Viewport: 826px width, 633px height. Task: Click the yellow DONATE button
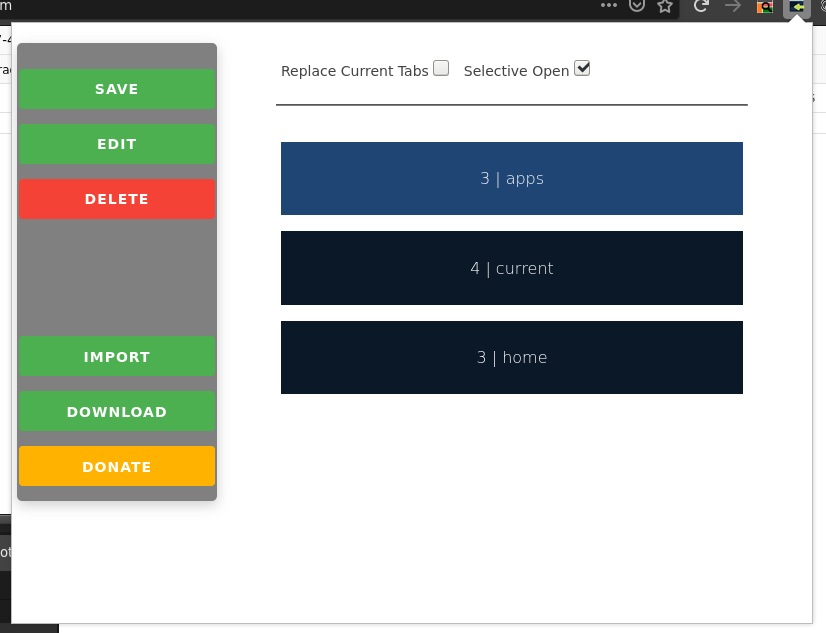point(117,466)
